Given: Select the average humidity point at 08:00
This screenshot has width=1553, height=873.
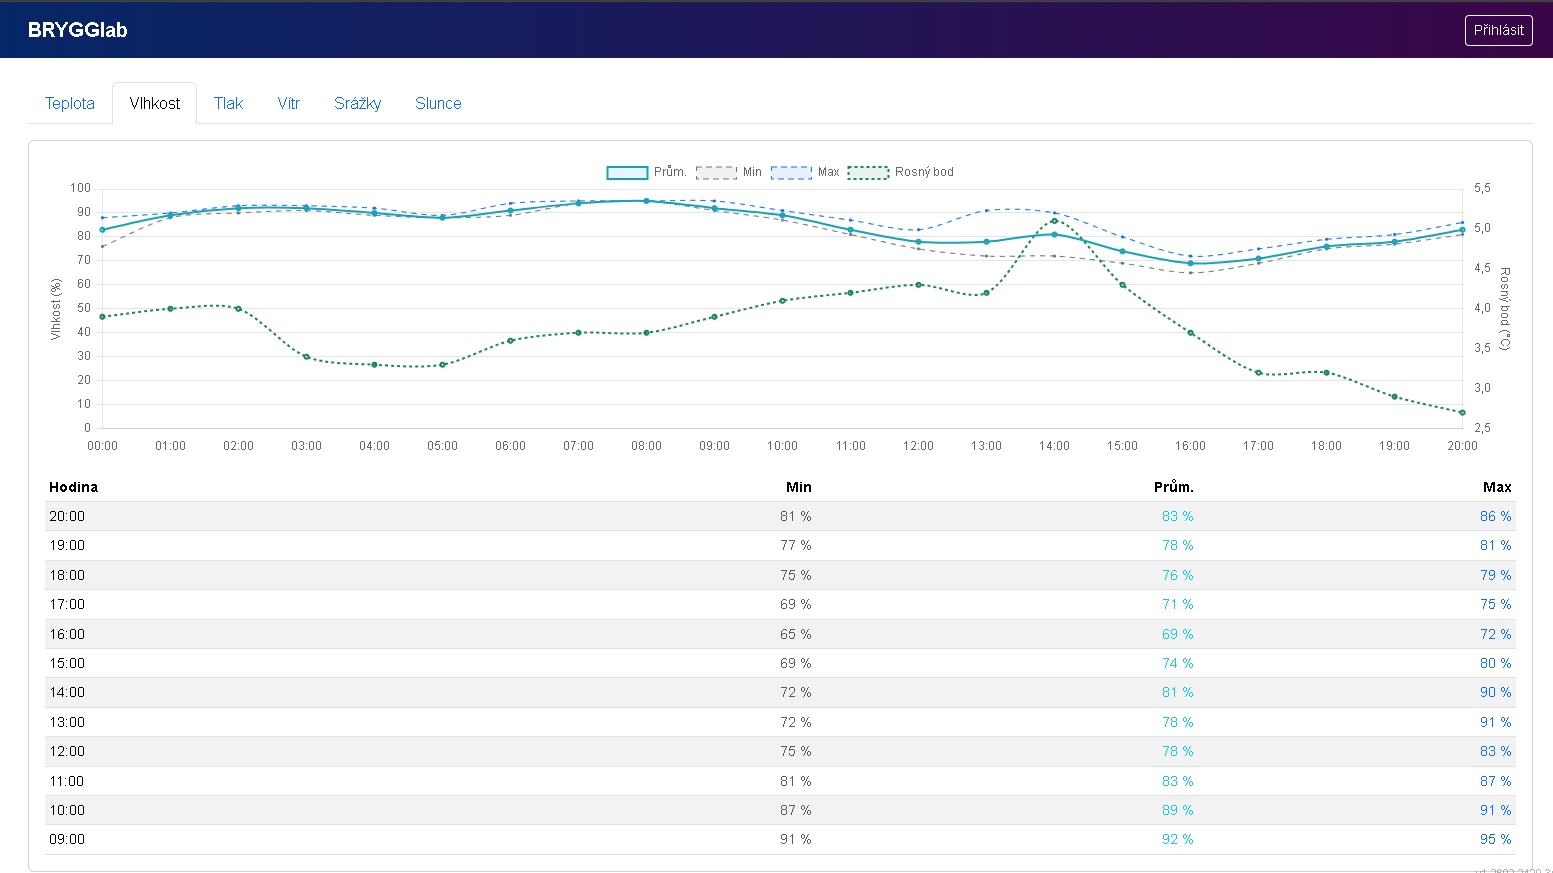Looking at the screenshot, I should coord(646,201).
